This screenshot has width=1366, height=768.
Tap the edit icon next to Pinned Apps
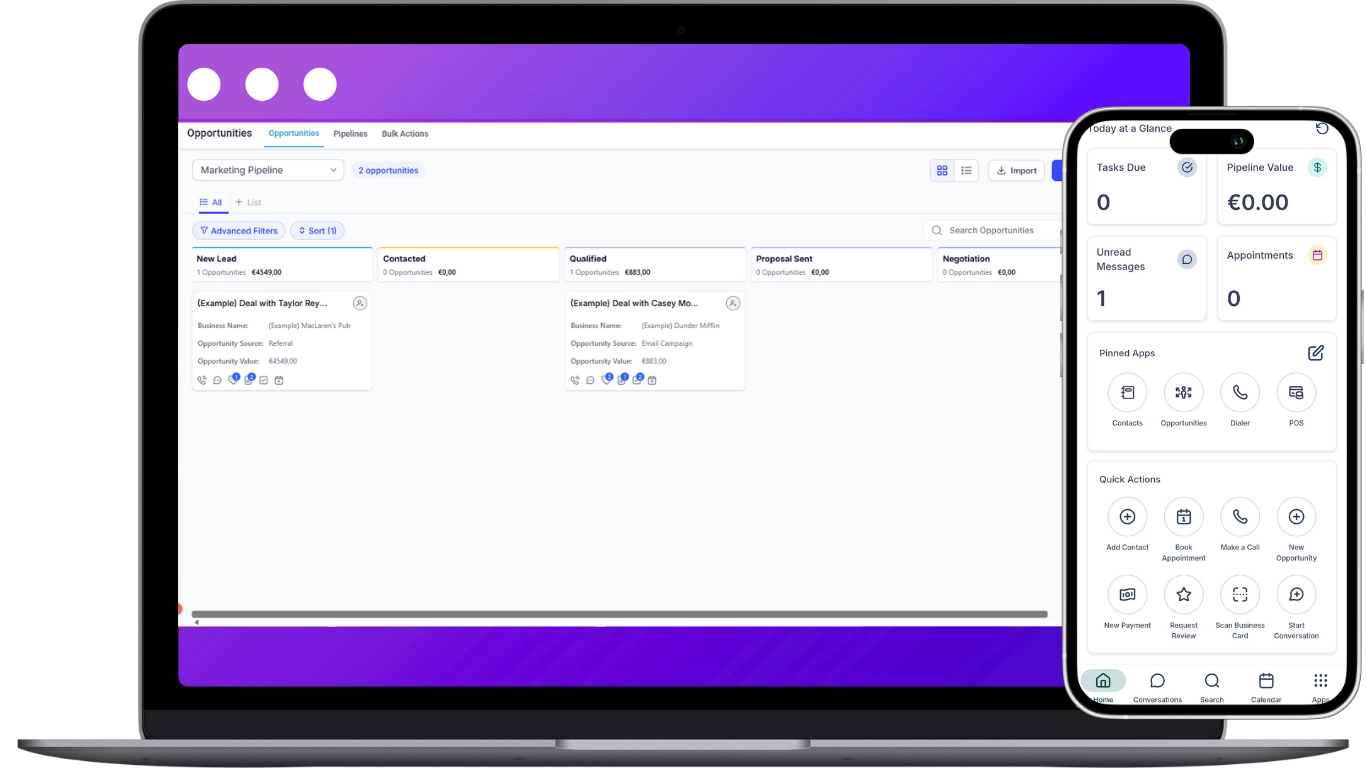click(x=1315, y=352)
